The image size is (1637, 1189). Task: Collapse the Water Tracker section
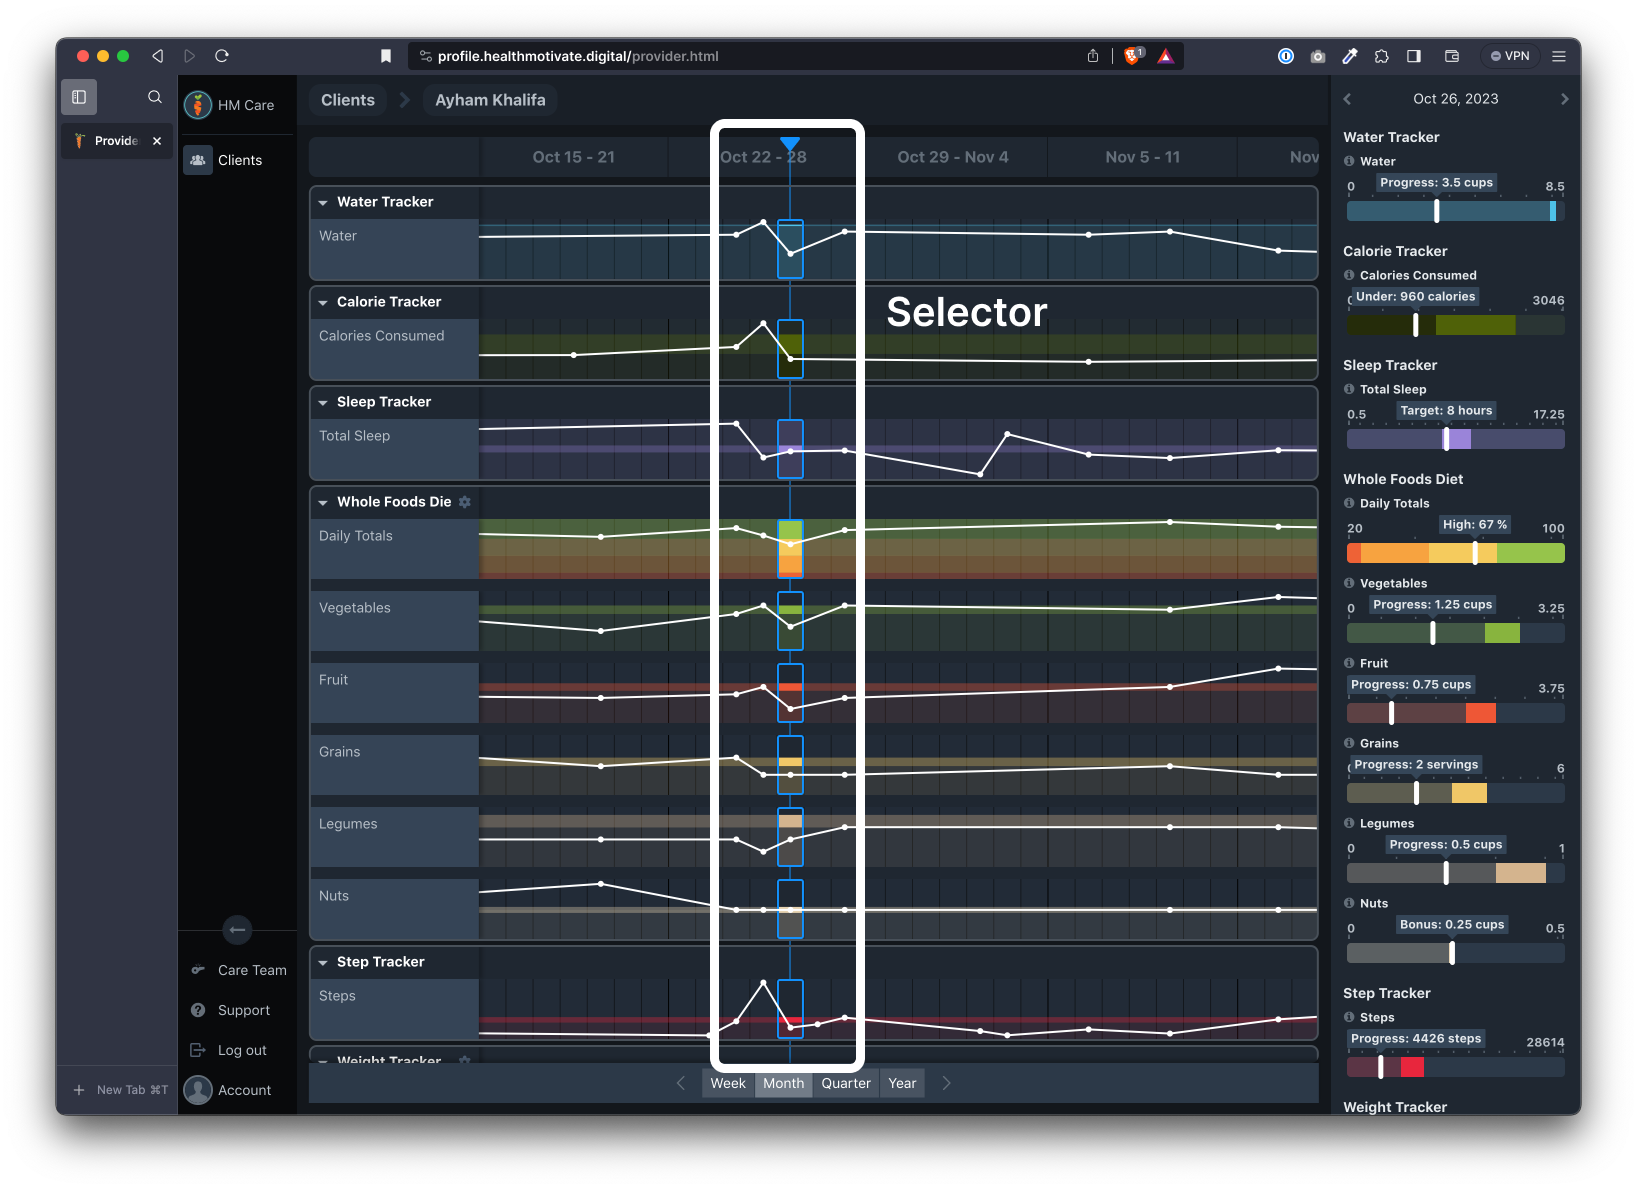pos(323,203)
